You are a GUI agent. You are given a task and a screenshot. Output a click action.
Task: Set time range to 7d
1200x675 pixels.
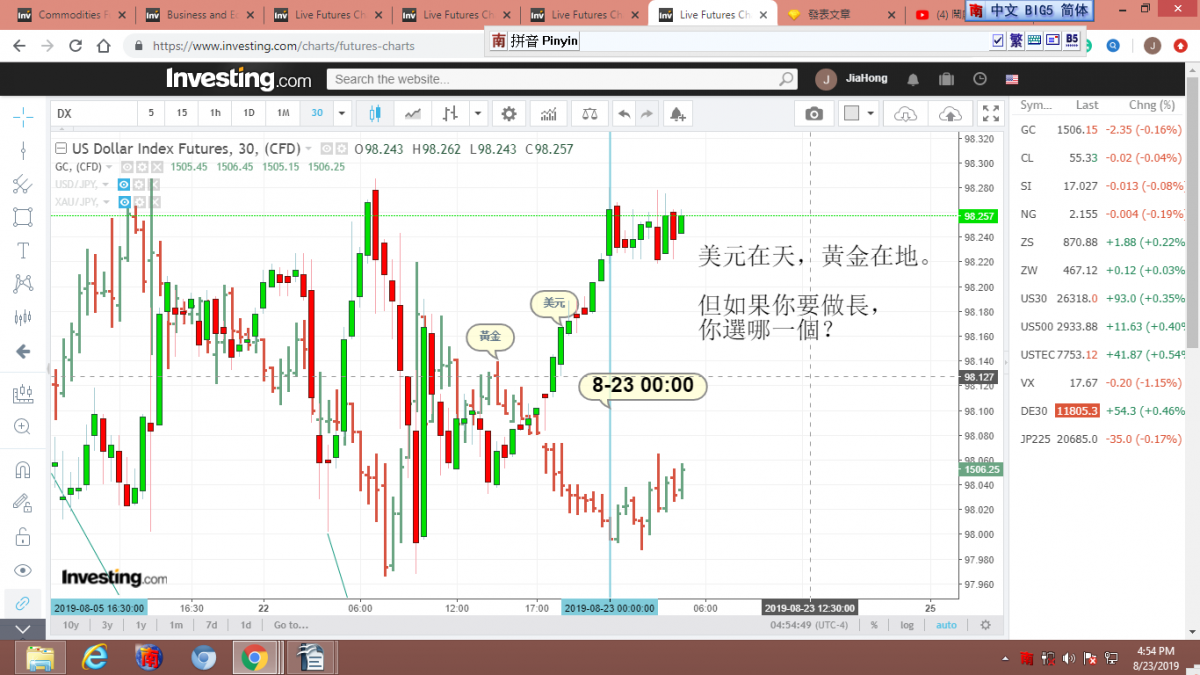click(211, 625)
